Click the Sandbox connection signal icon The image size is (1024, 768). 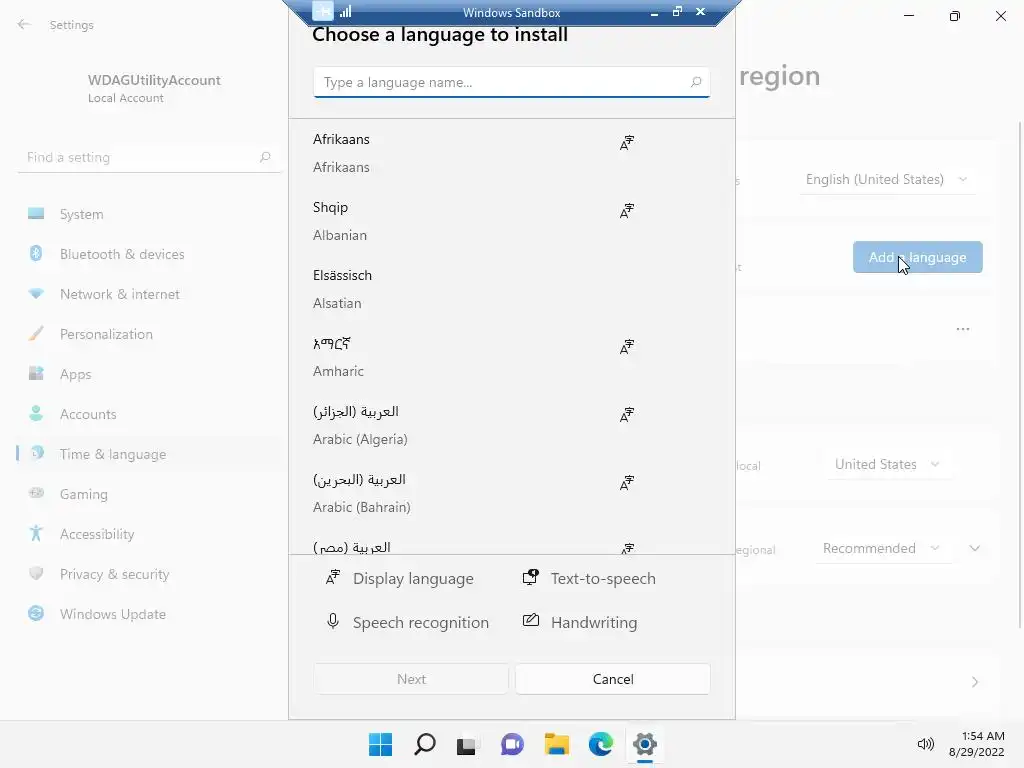point(345,12)
